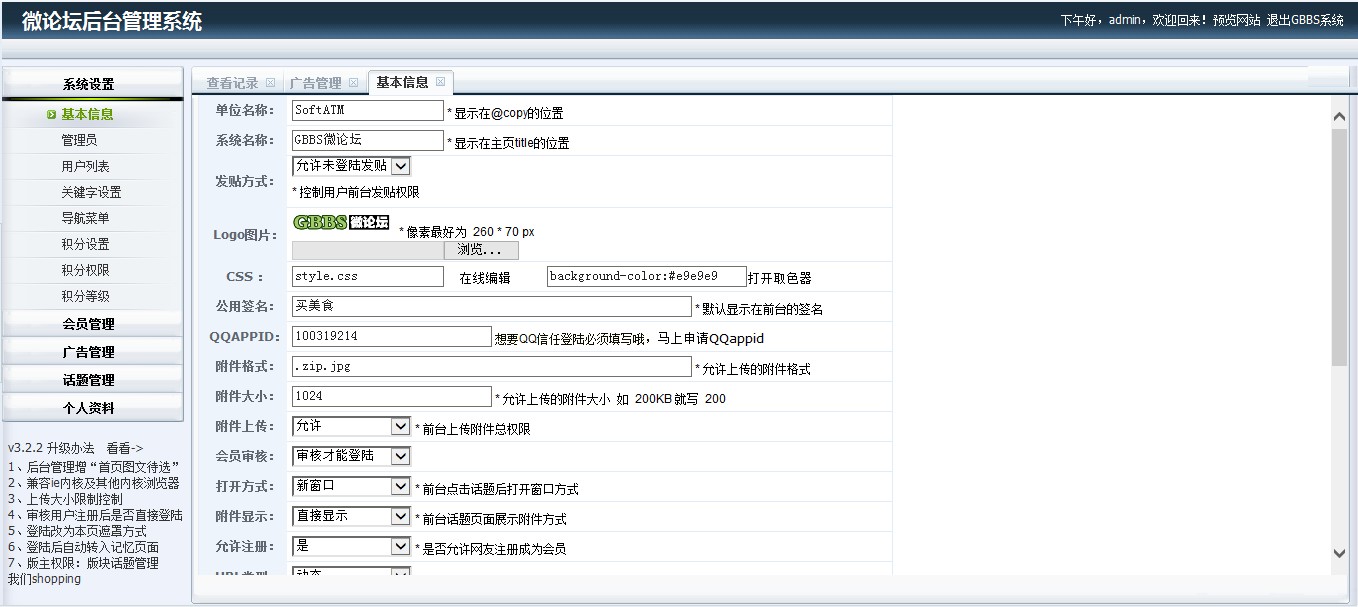This screenshot has height=607, width=1358.
Task: Click into the 附件大小 field containing 1024
Action: pos(391,396)
